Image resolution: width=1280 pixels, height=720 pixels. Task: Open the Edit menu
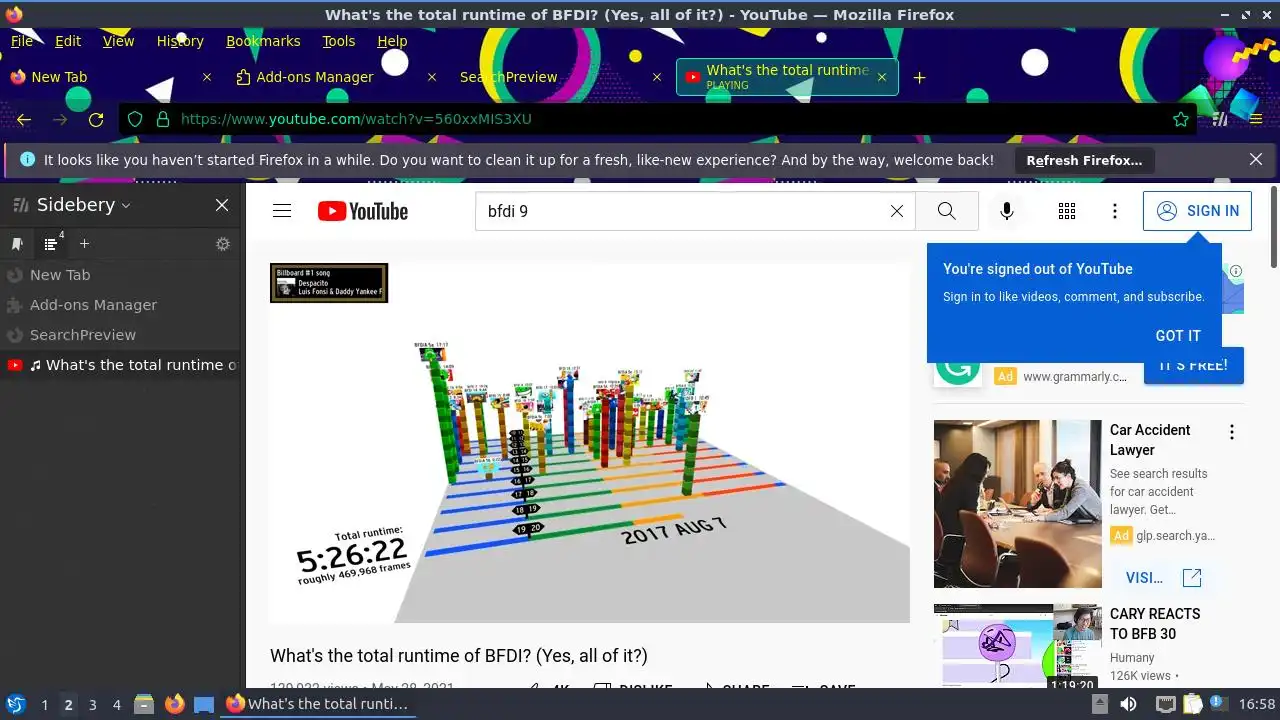[68, 41]
